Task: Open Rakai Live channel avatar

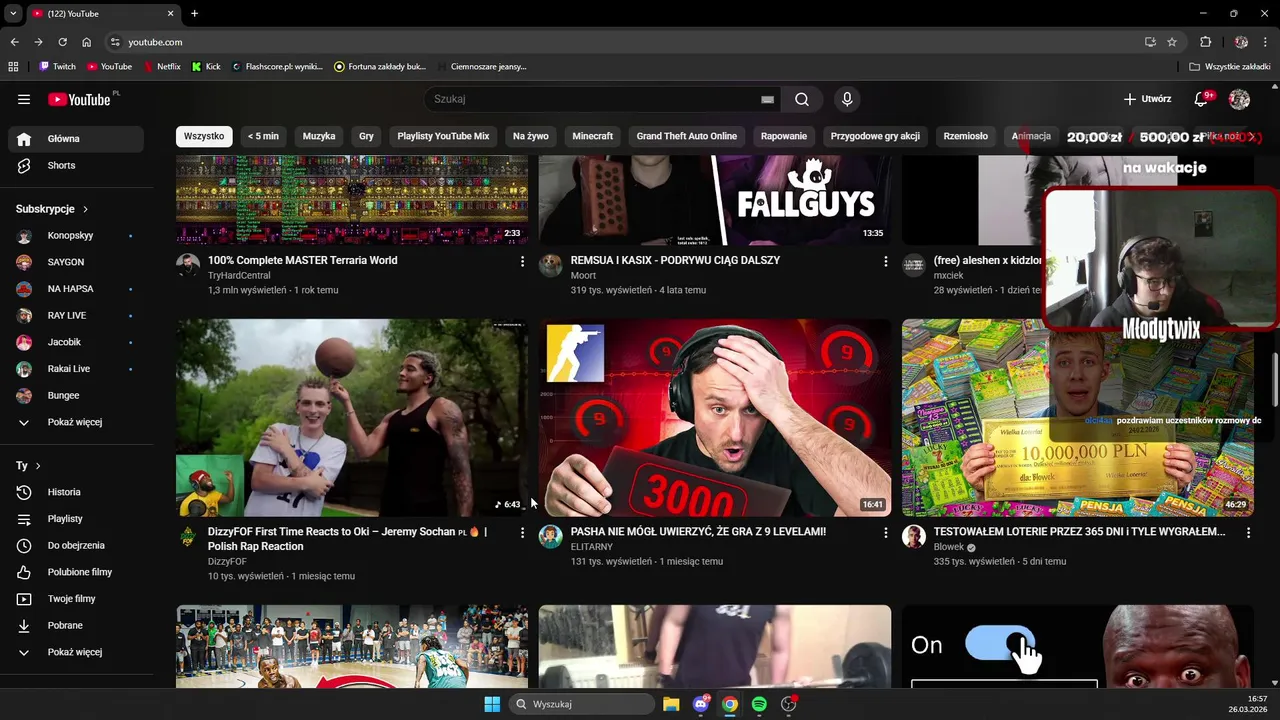Action: coord(24,369)
